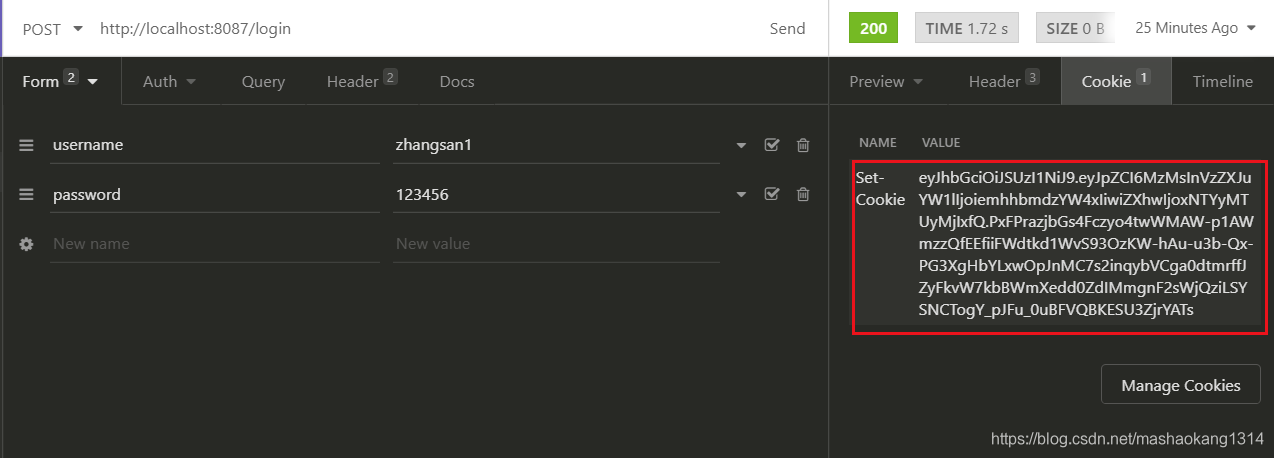Open the Docs tab
Screen dimensions: 1274x458
(457, 82)
